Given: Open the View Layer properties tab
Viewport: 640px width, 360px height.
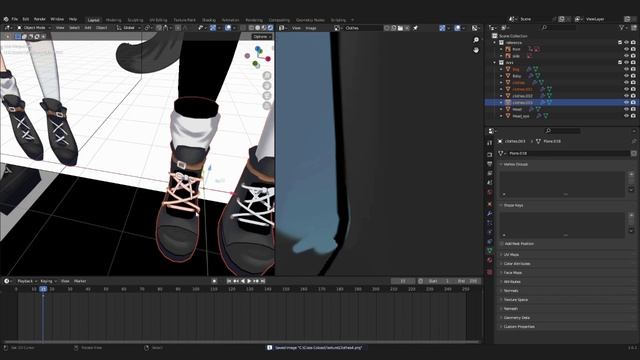Looking at the screenshot, I should (x=490, y=173).
